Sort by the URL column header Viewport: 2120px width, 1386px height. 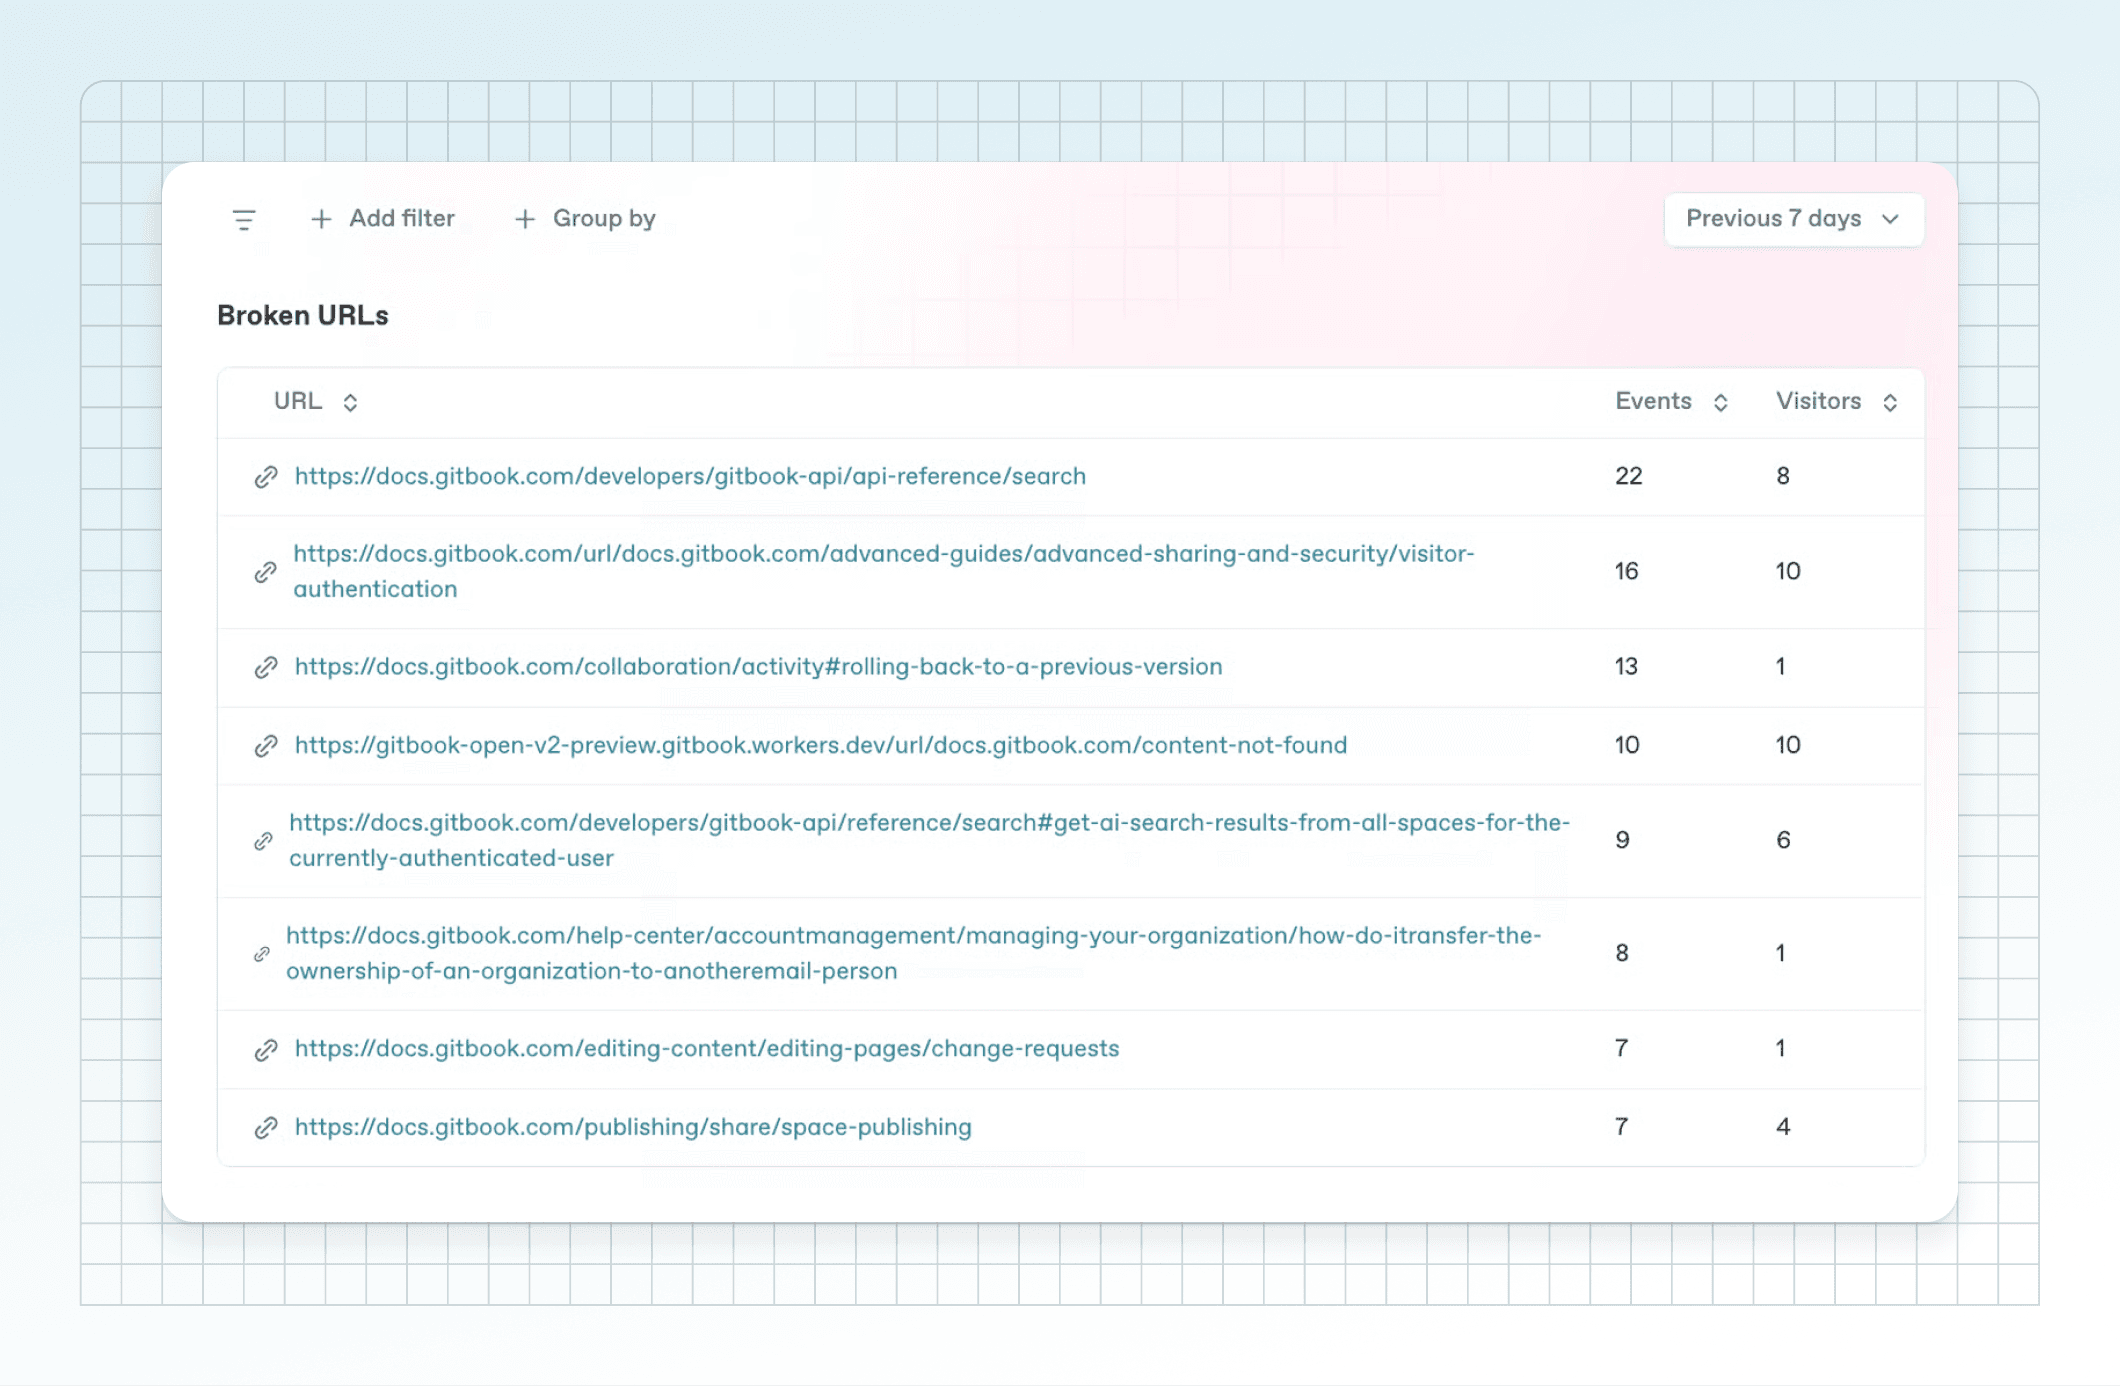pyautogui.click(x=315, y=401)
